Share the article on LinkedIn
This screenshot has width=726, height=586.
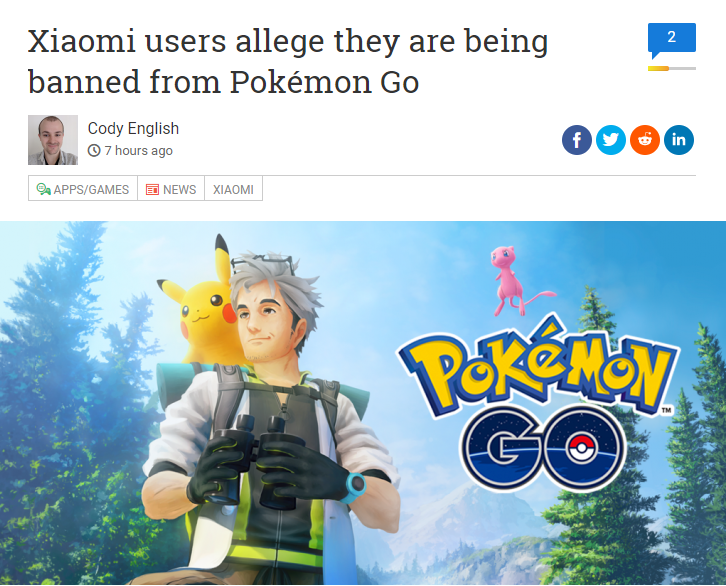click(679, 140)
